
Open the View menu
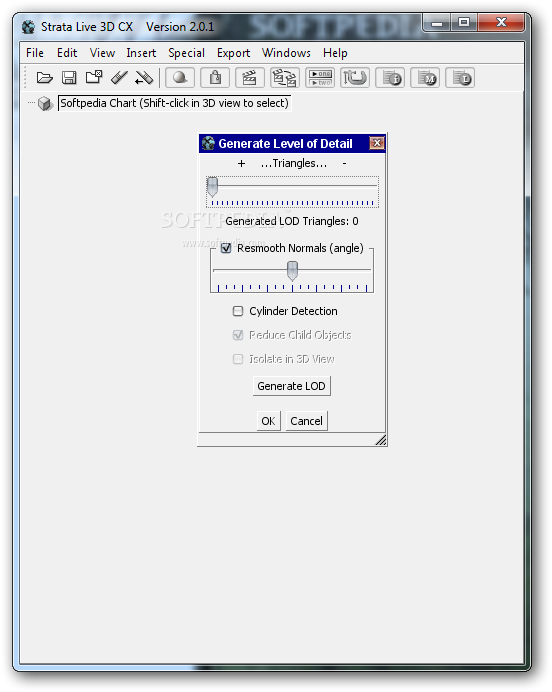coord(102,53)
